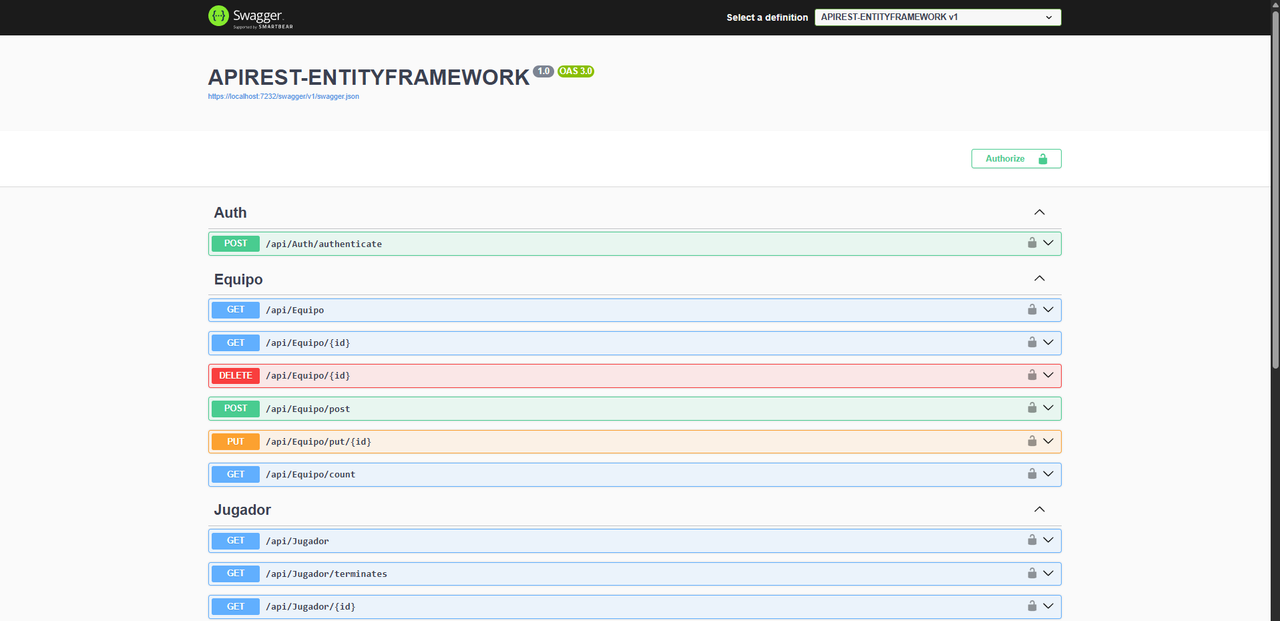1280x621 pixels.
Task: Click lock icon on GET /api/Equipo/{id}
Action: click(x=1032, y=342)
